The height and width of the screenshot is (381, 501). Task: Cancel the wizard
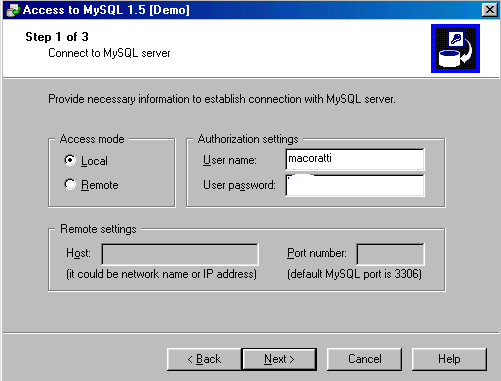(x=364, y=359)
